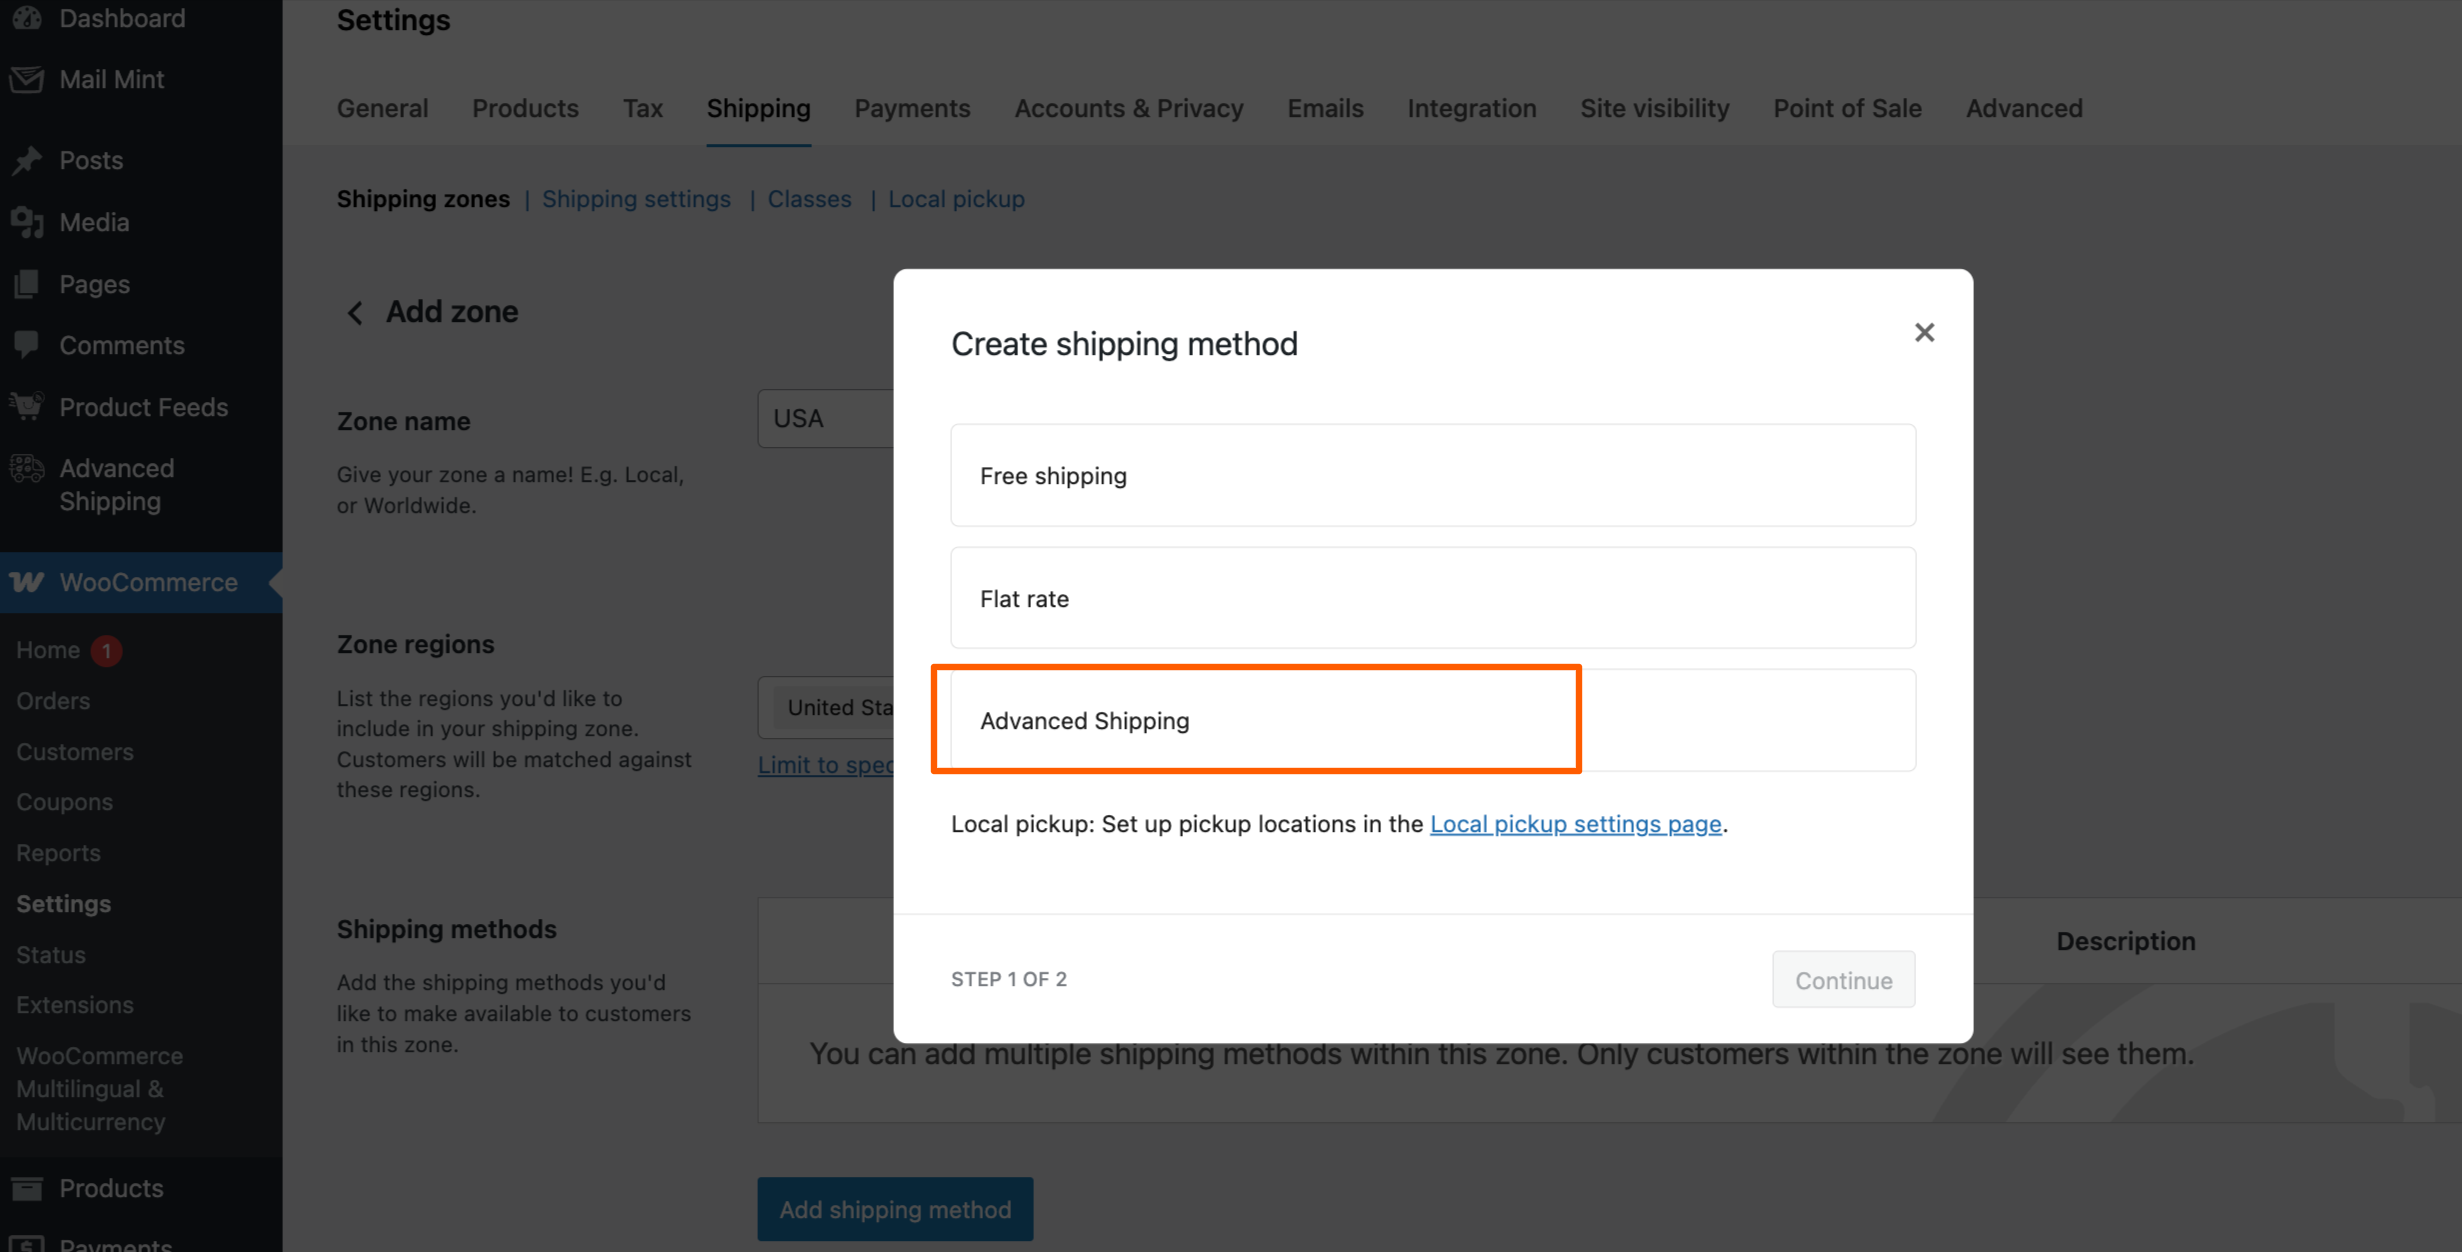The height and width of the screenshot is (1252, 2462).
Task: Open WooCommerce Extensions submenu item
Action: 75,1005
